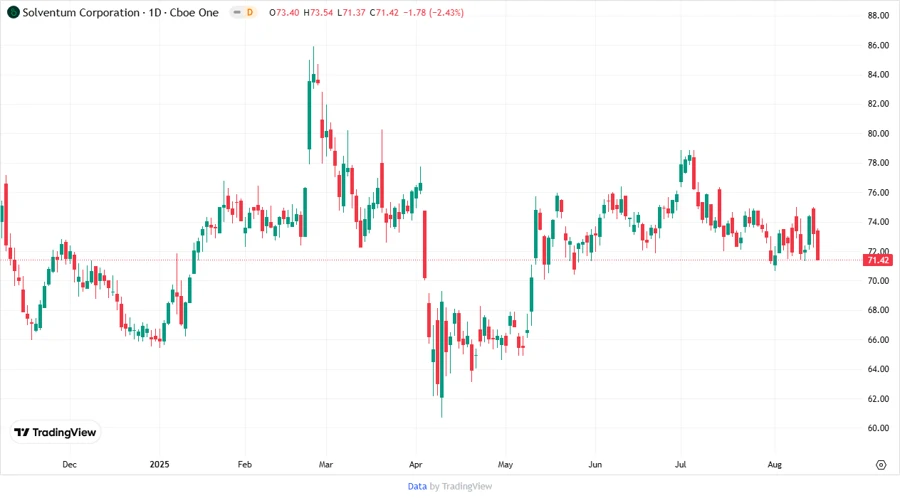Click the close value C71.42

click(x=384, y=13)
